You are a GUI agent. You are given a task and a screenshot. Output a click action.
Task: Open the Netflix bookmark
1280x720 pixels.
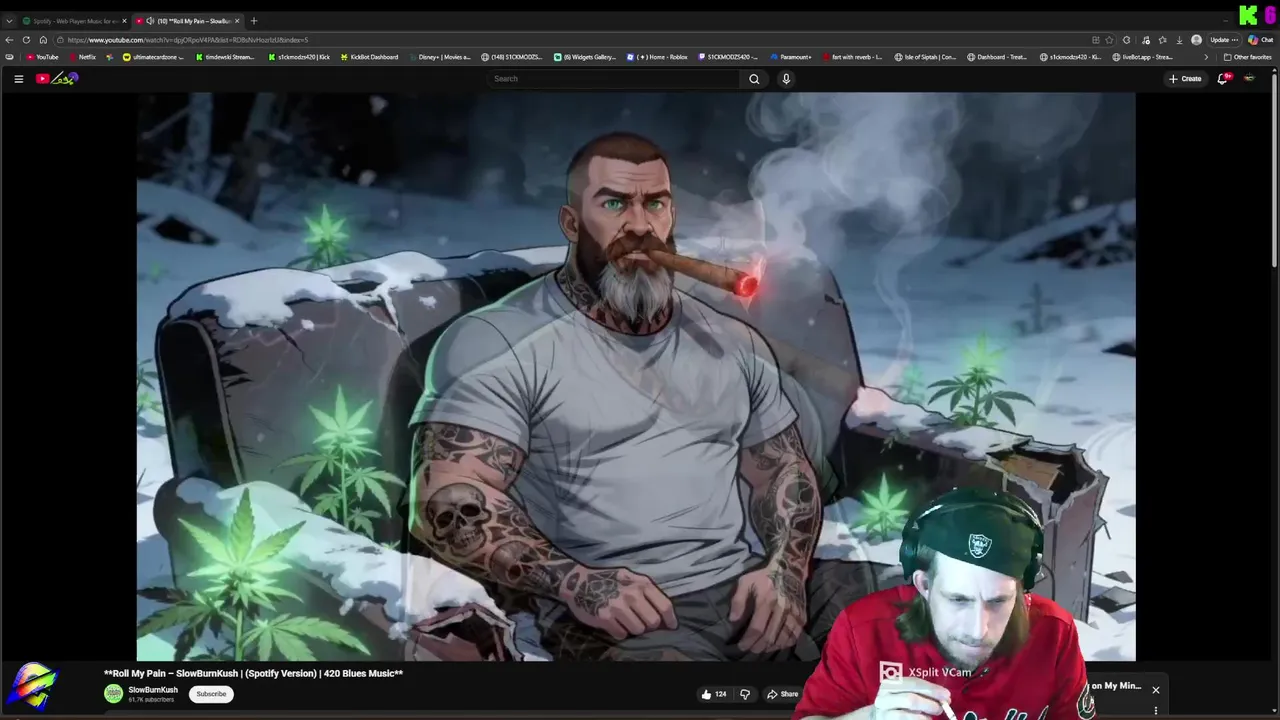point(83,57)
